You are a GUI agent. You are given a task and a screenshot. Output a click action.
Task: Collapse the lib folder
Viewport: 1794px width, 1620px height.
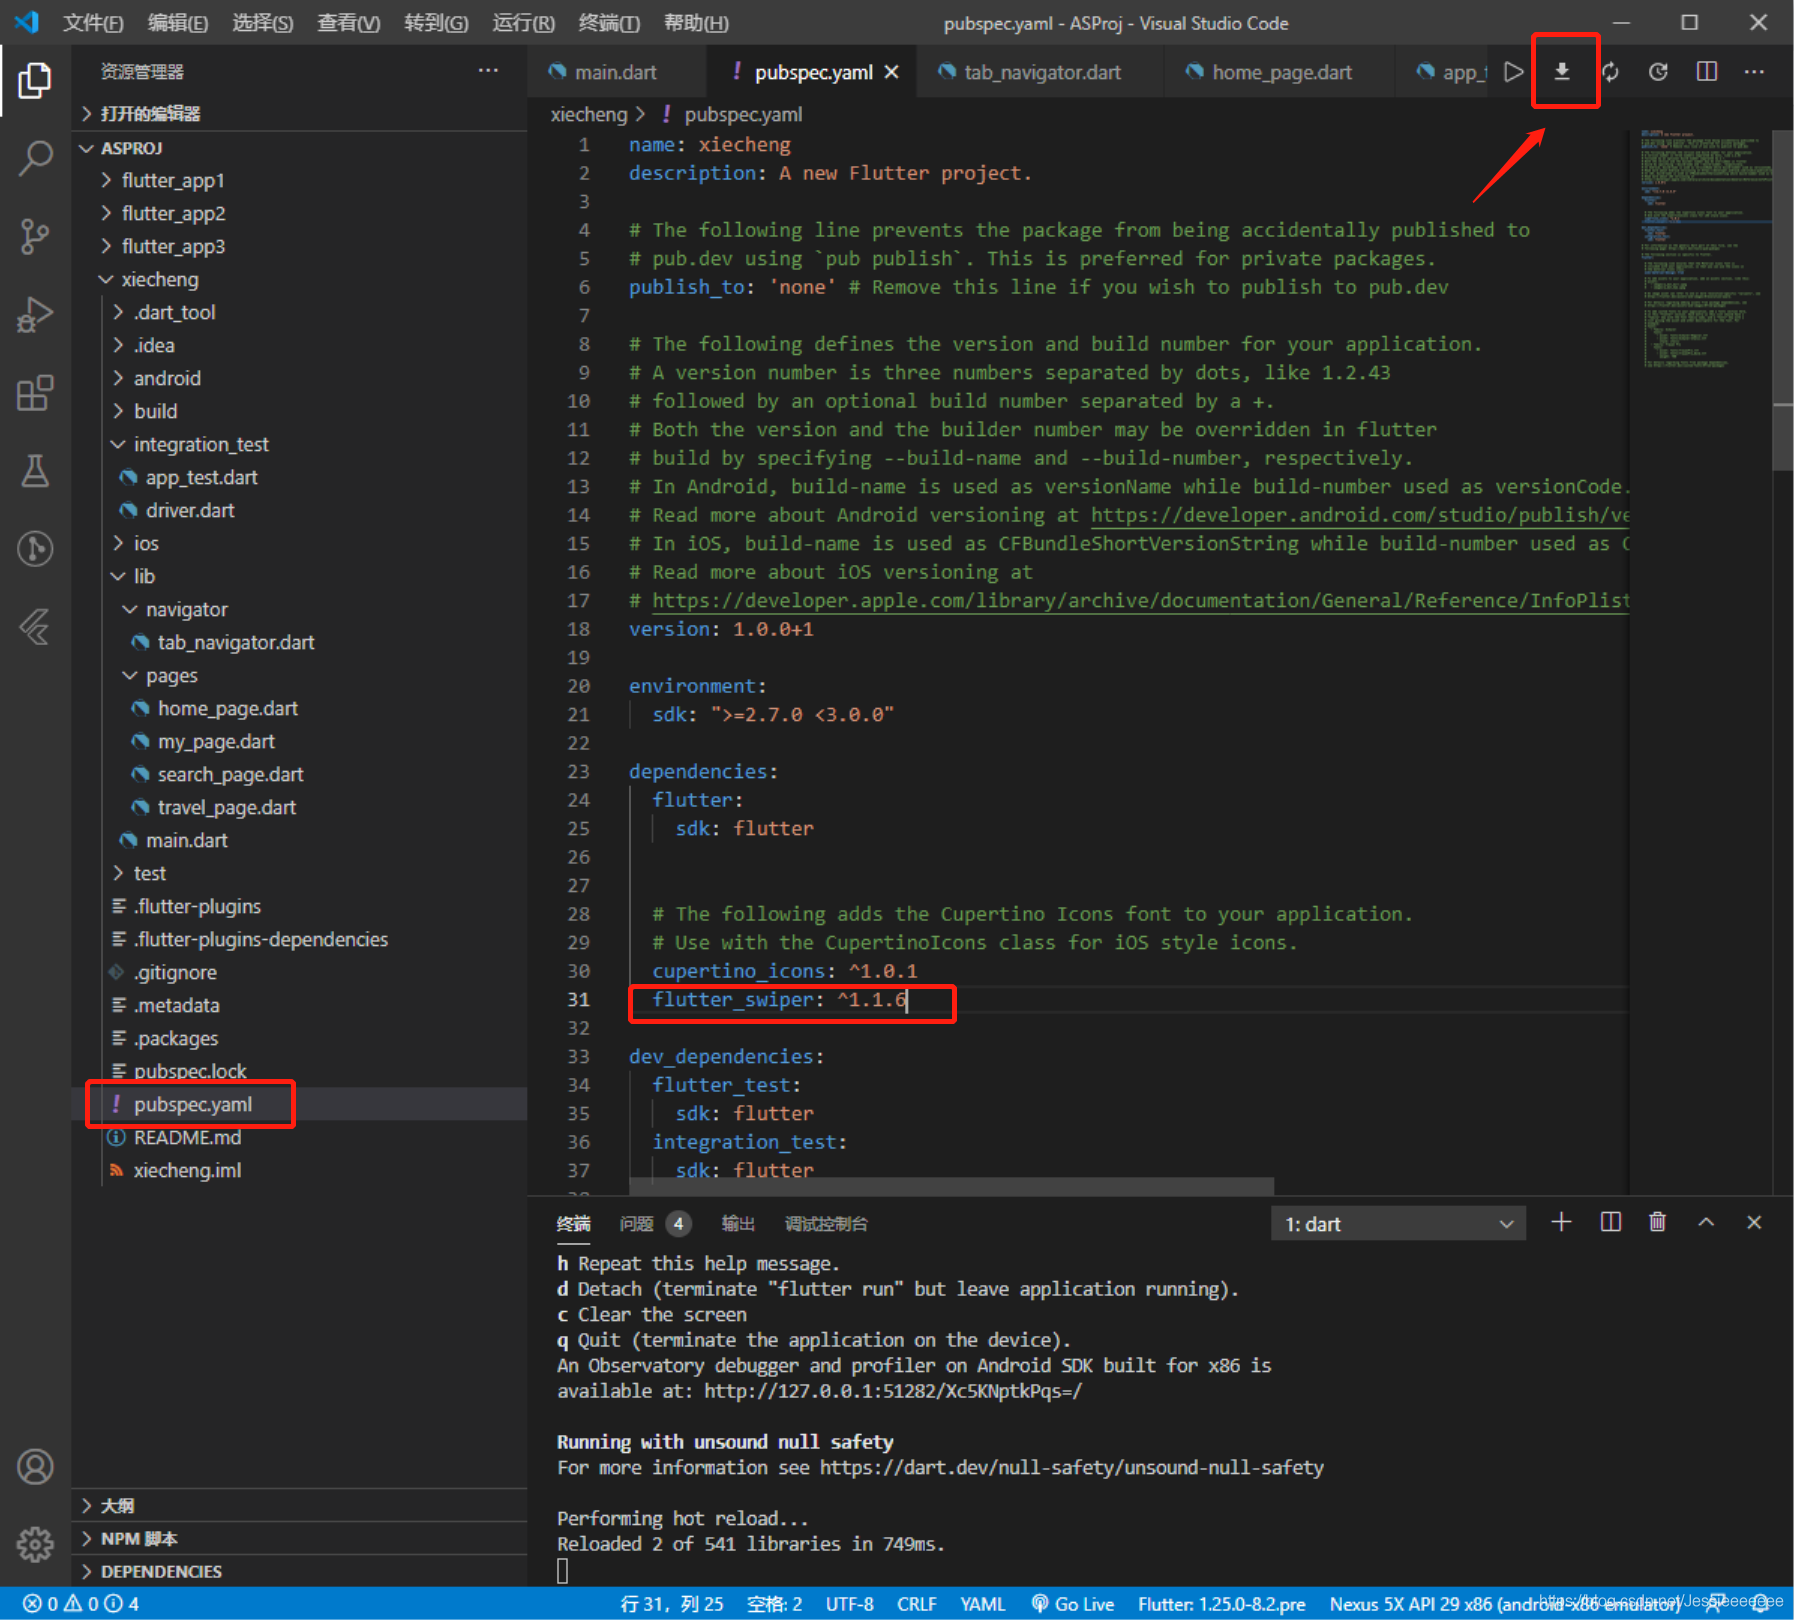point(144,576)
